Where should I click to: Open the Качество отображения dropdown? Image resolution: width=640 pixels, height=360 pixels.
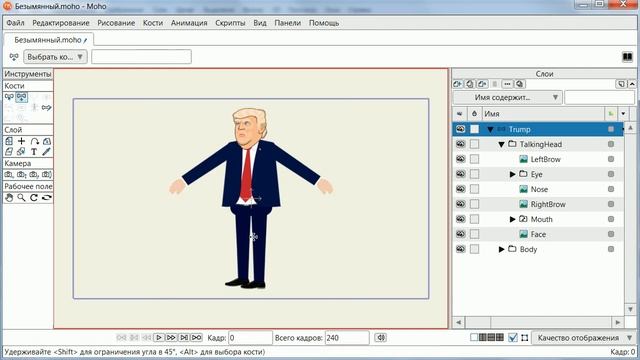(x=583, y=338)
